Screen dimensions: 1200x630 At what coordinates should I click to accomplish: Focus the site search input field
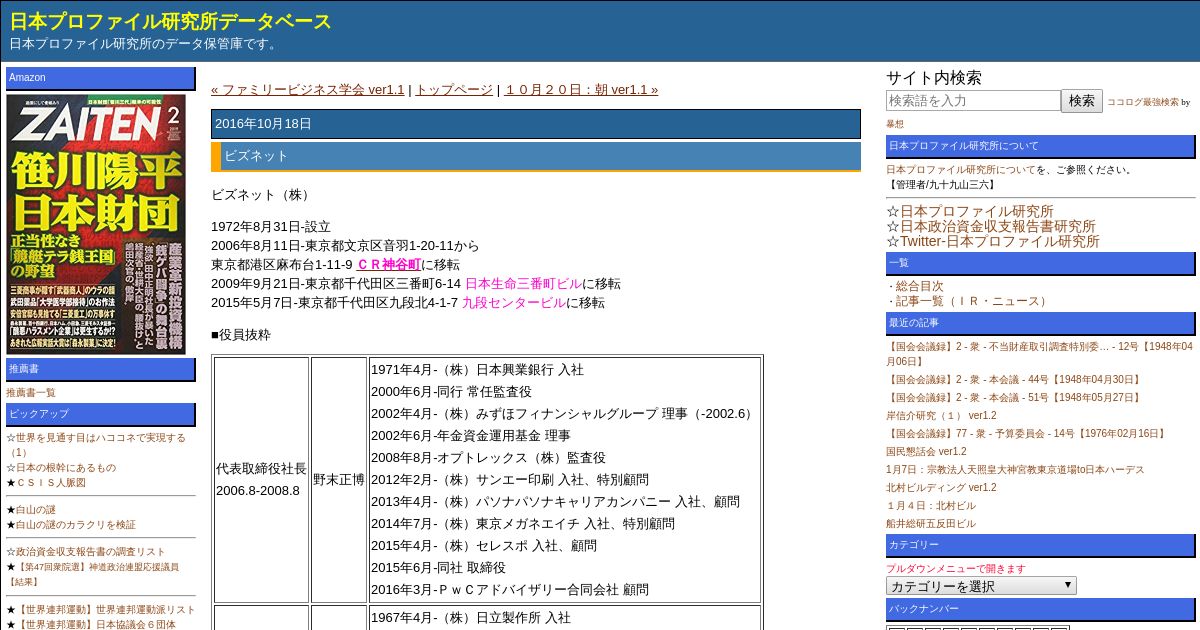[x=973, y=101]
